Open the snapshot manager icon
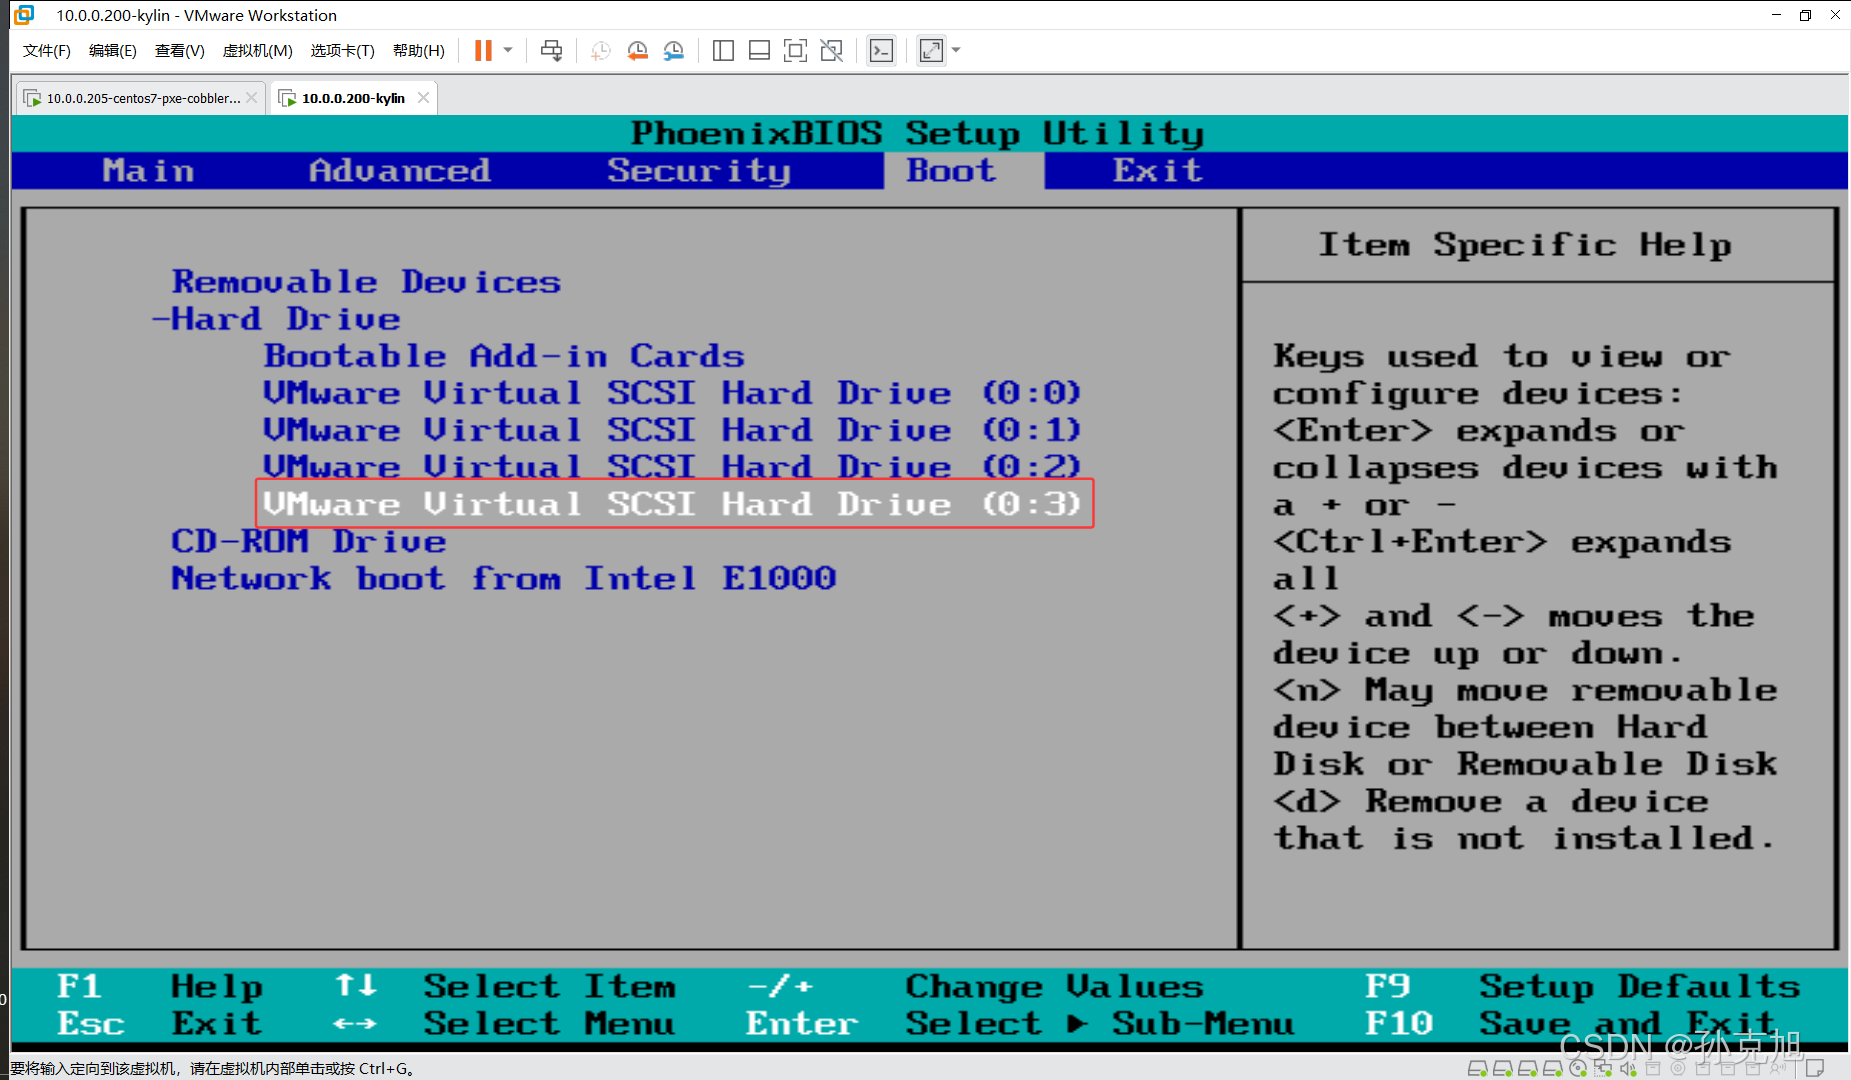The height and width of the screenshot is (1080, 1851). click(x=674, y=50)
